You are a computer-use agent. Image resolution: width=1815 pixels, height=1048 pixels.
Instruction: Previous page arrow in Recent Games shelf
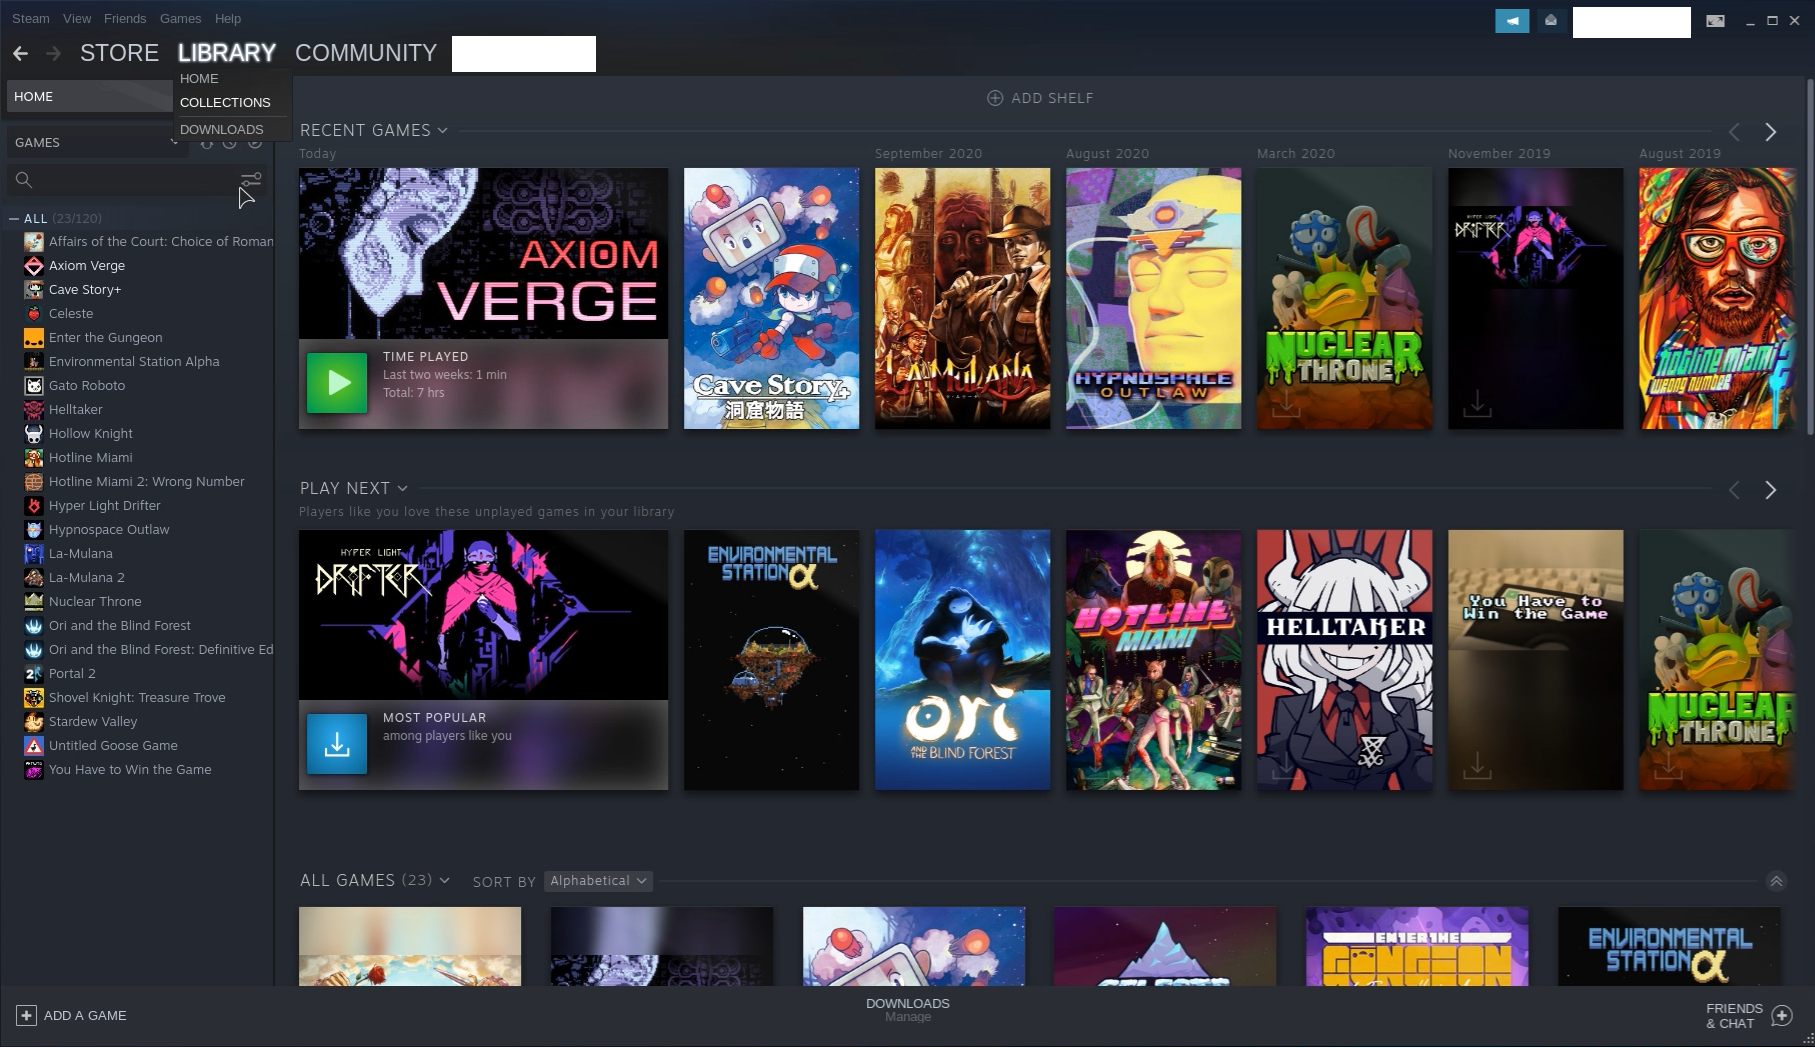pyautogui.click(x=1735, y=132)
